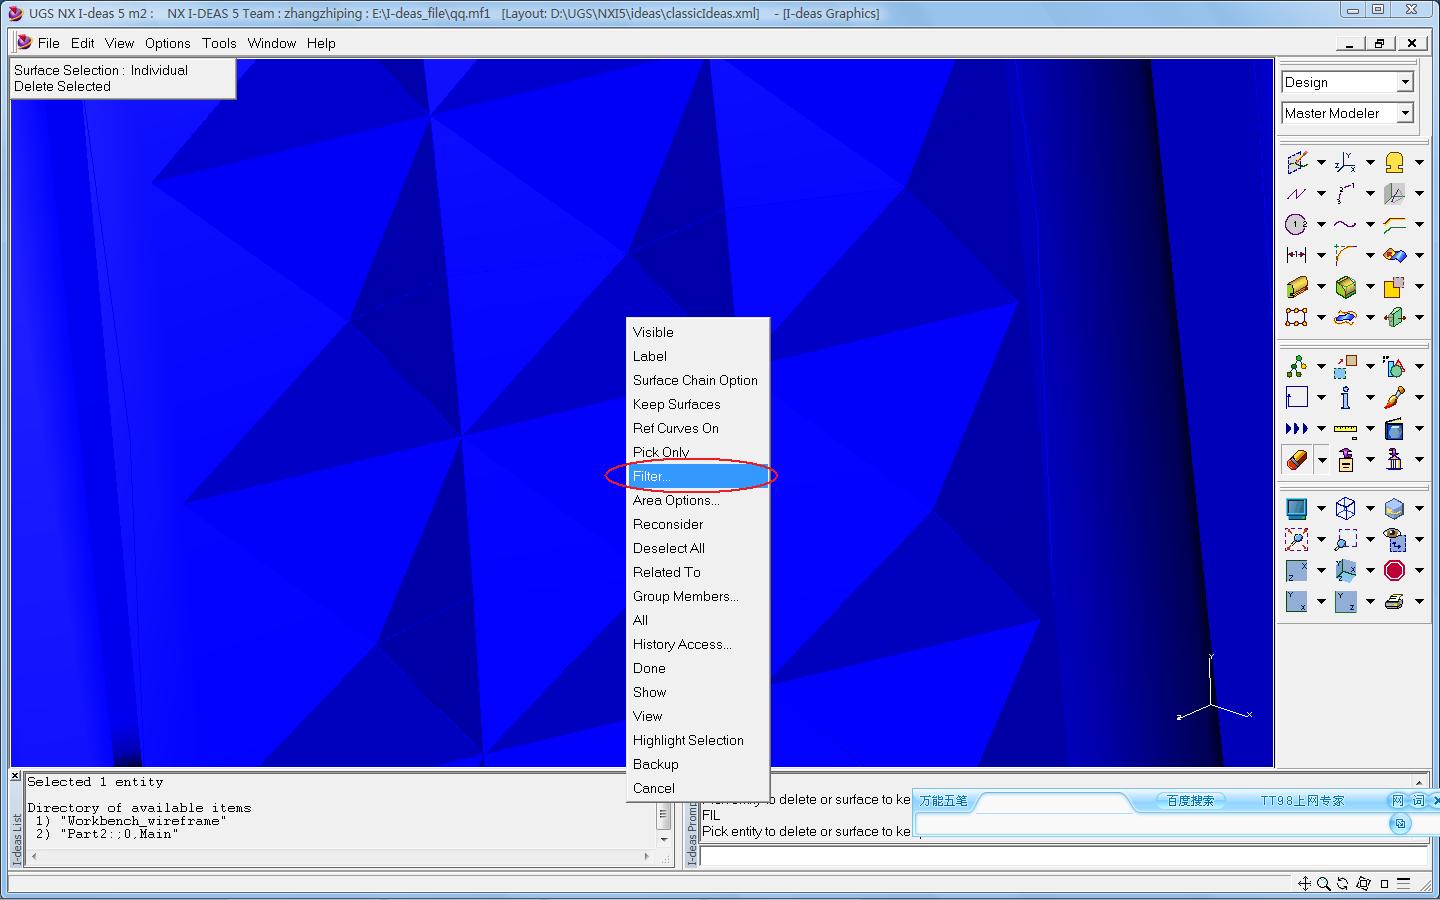Viewport: 1440px width, 900px height.
Task: Open the Tools menu
Action: pyautogui.click(x=219, y=43)
